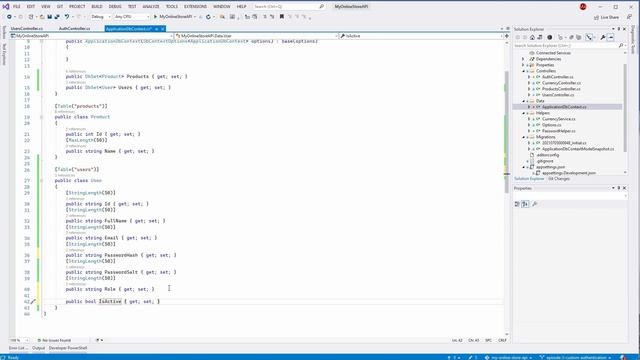Viewport: 640px width, 360px height.
Task: Open the BUILD menu
Action: [x=97, y=7]
